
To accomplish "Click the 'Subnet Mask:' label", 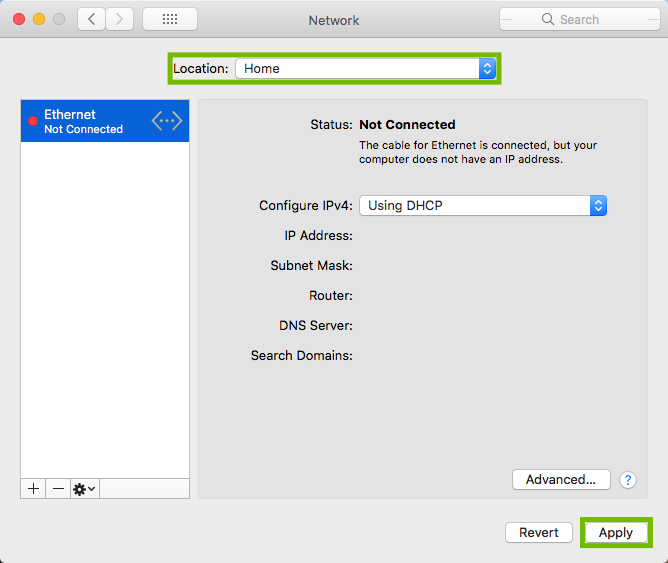I will [311, 265].
